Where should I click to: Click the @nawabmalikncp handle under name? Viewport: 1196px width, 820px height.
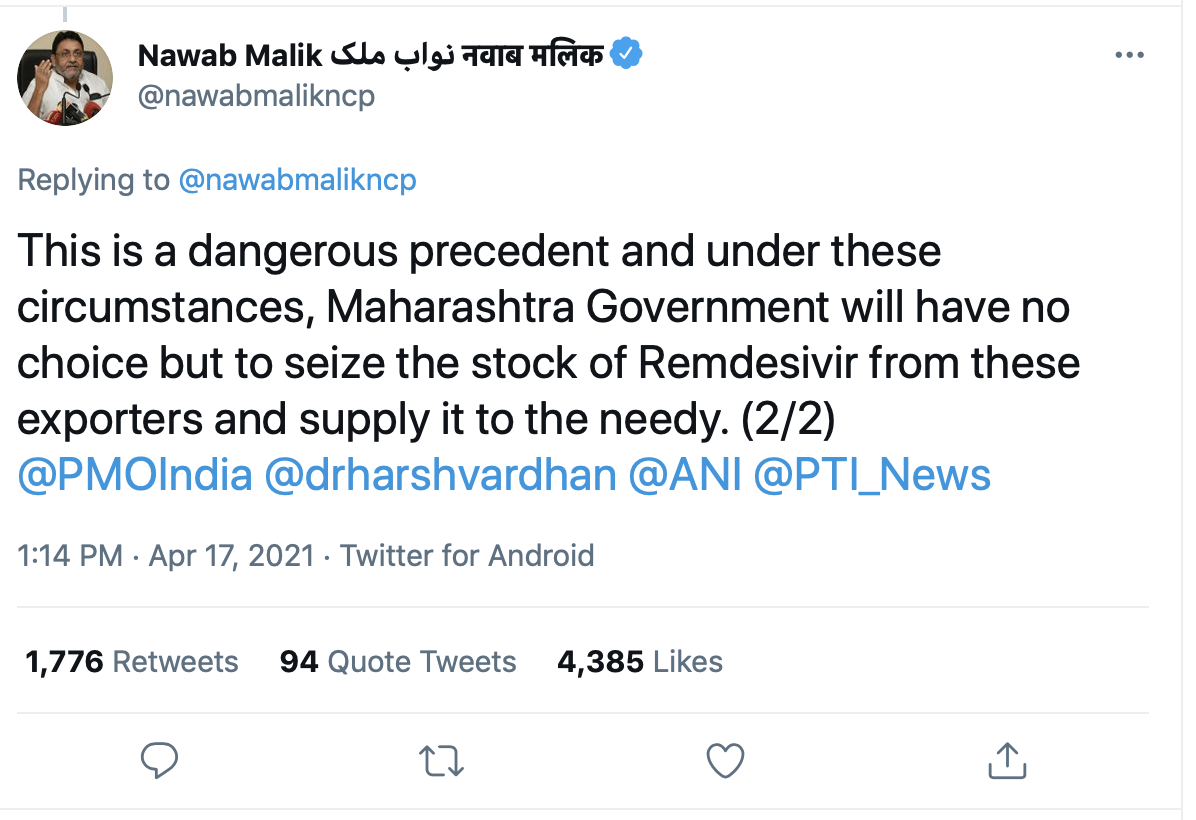[x=257, y=99]
